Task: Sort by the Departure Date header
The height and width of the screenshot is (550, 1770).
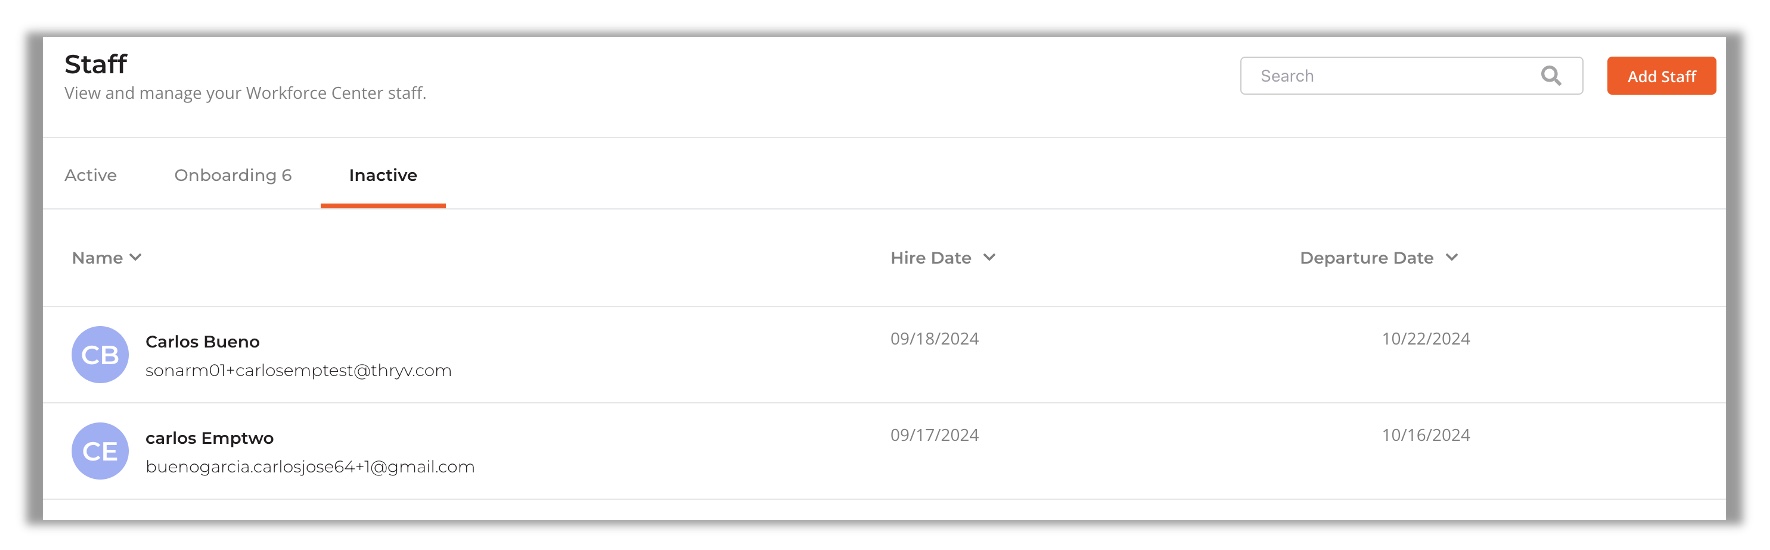Action: coord(1366,258)
